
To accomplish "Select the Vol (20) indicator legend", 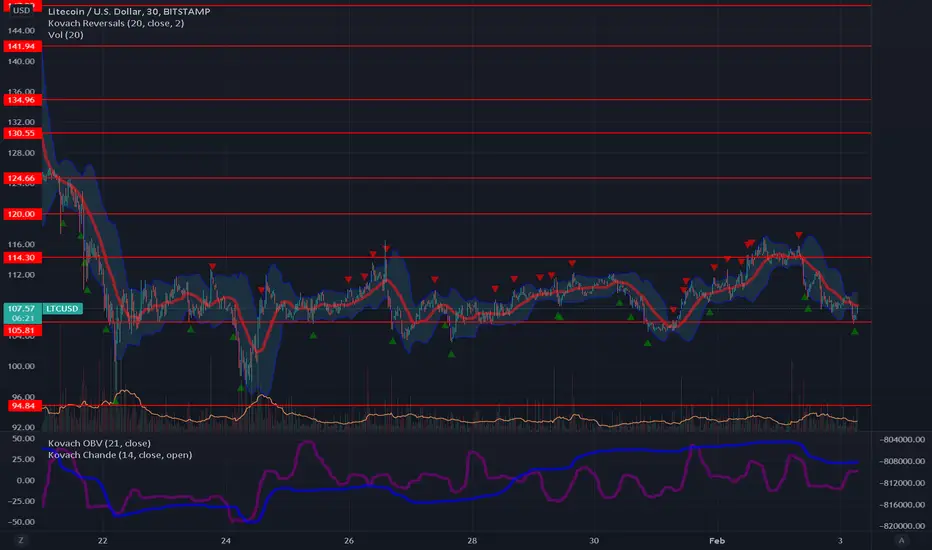I will (65, 35).
